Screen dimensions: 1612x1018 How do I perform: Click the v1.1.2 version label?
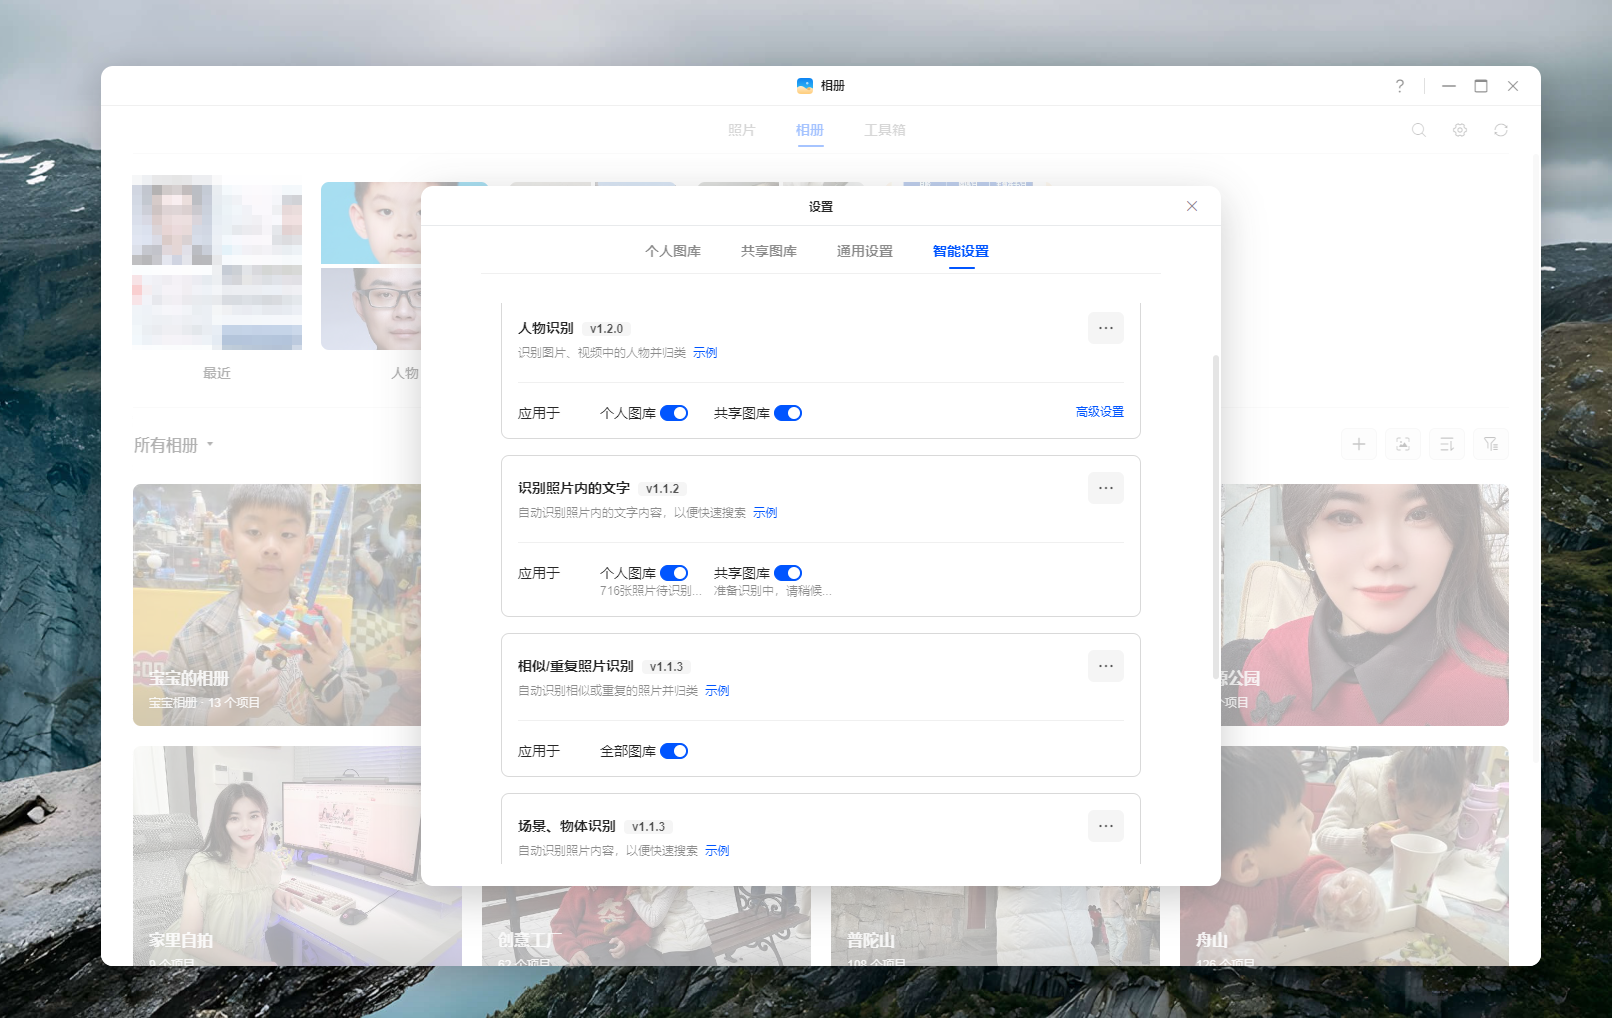pos(662,489)
